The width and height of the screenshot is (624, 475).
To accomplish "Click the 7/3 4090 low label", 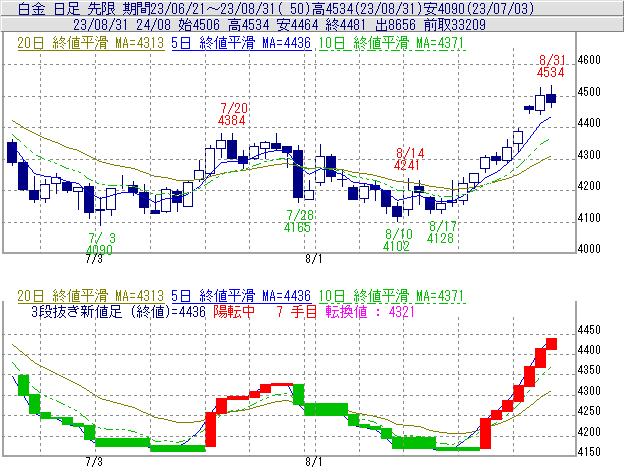I will 100,244.
